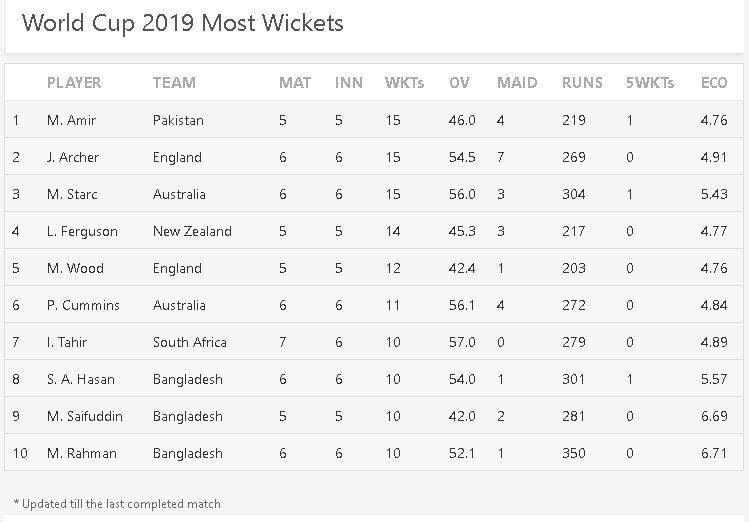Click the TEAM column header
Screen dimensions: 749x522
(174, 83)
